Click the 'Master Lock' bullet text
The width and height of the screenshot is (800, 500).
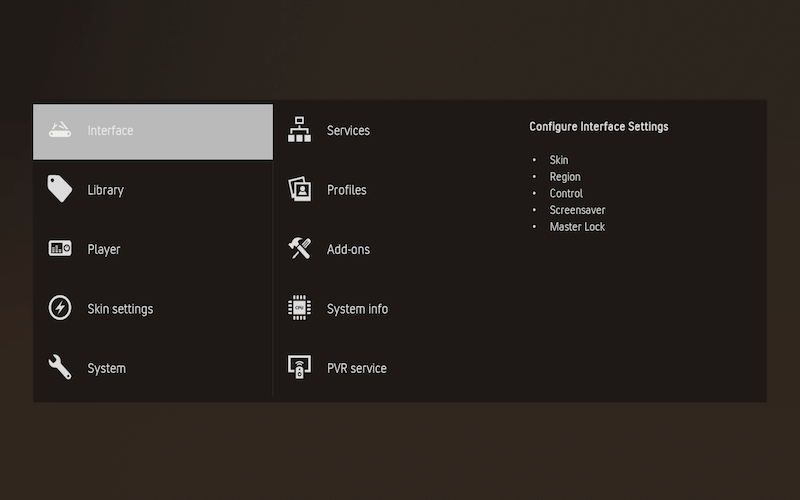click(577, 227)
